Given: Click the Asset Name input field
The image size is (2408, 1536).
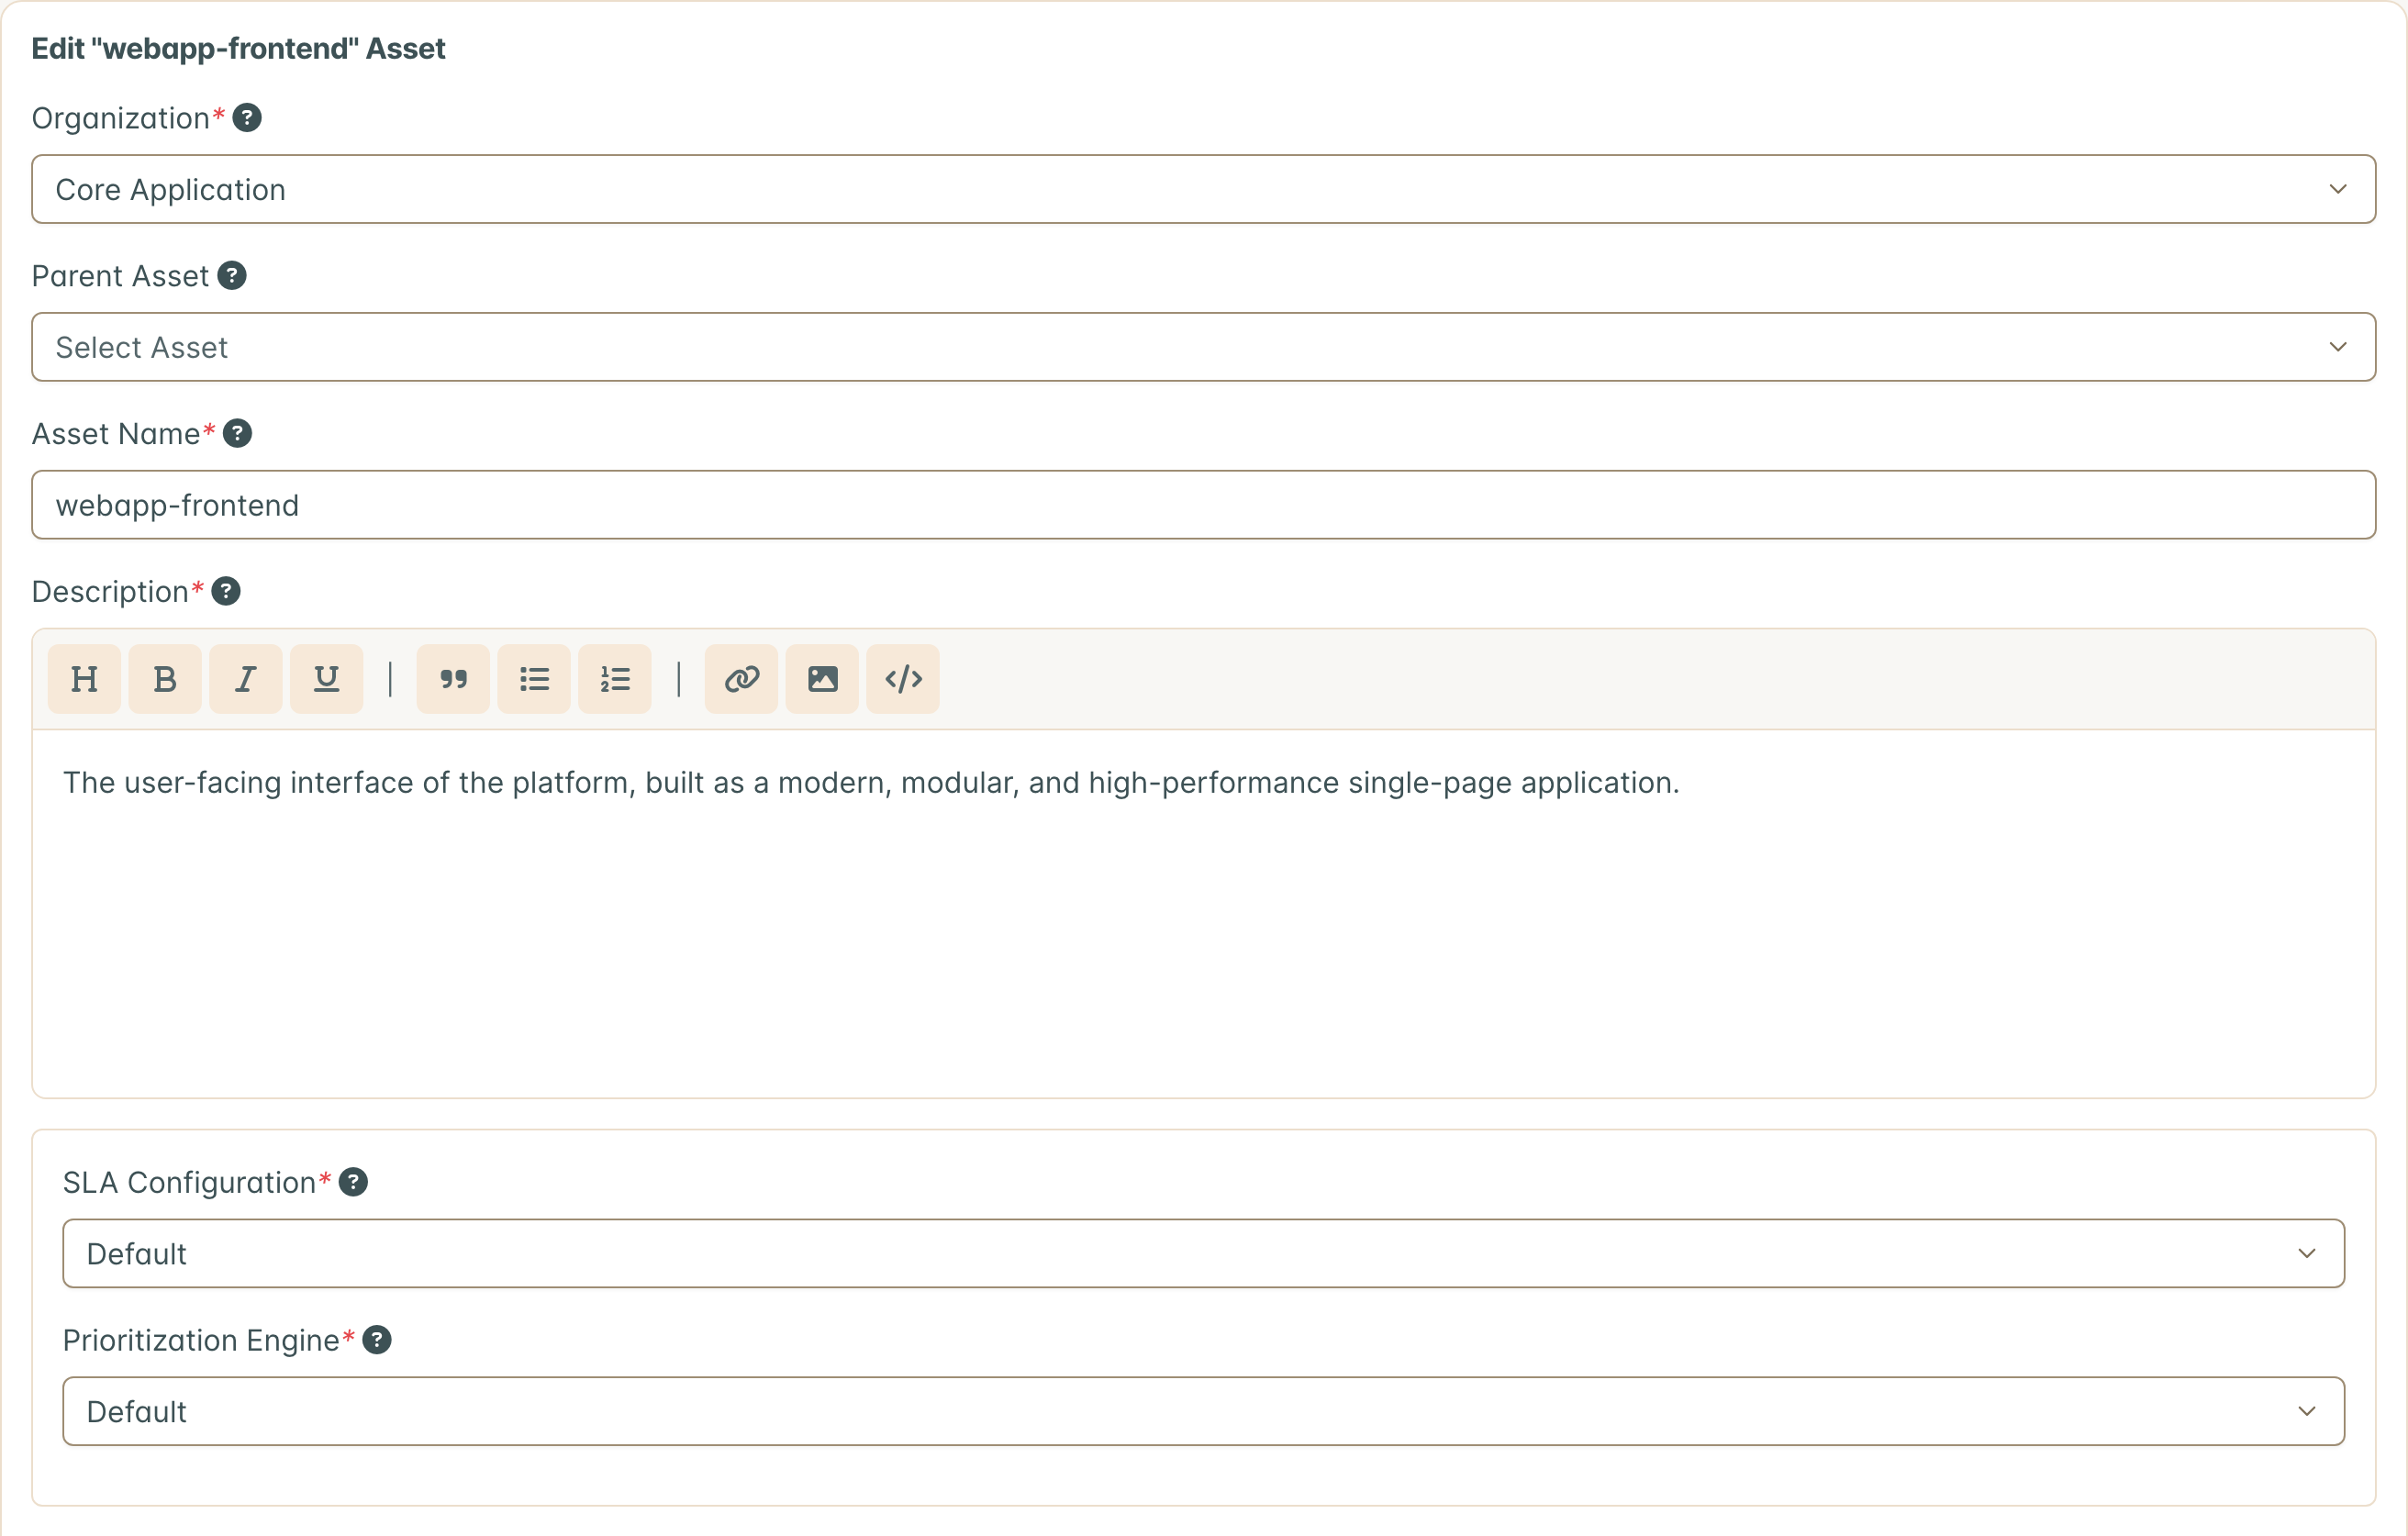Looking at the screenshot, I should click(x=1204, y=505).
